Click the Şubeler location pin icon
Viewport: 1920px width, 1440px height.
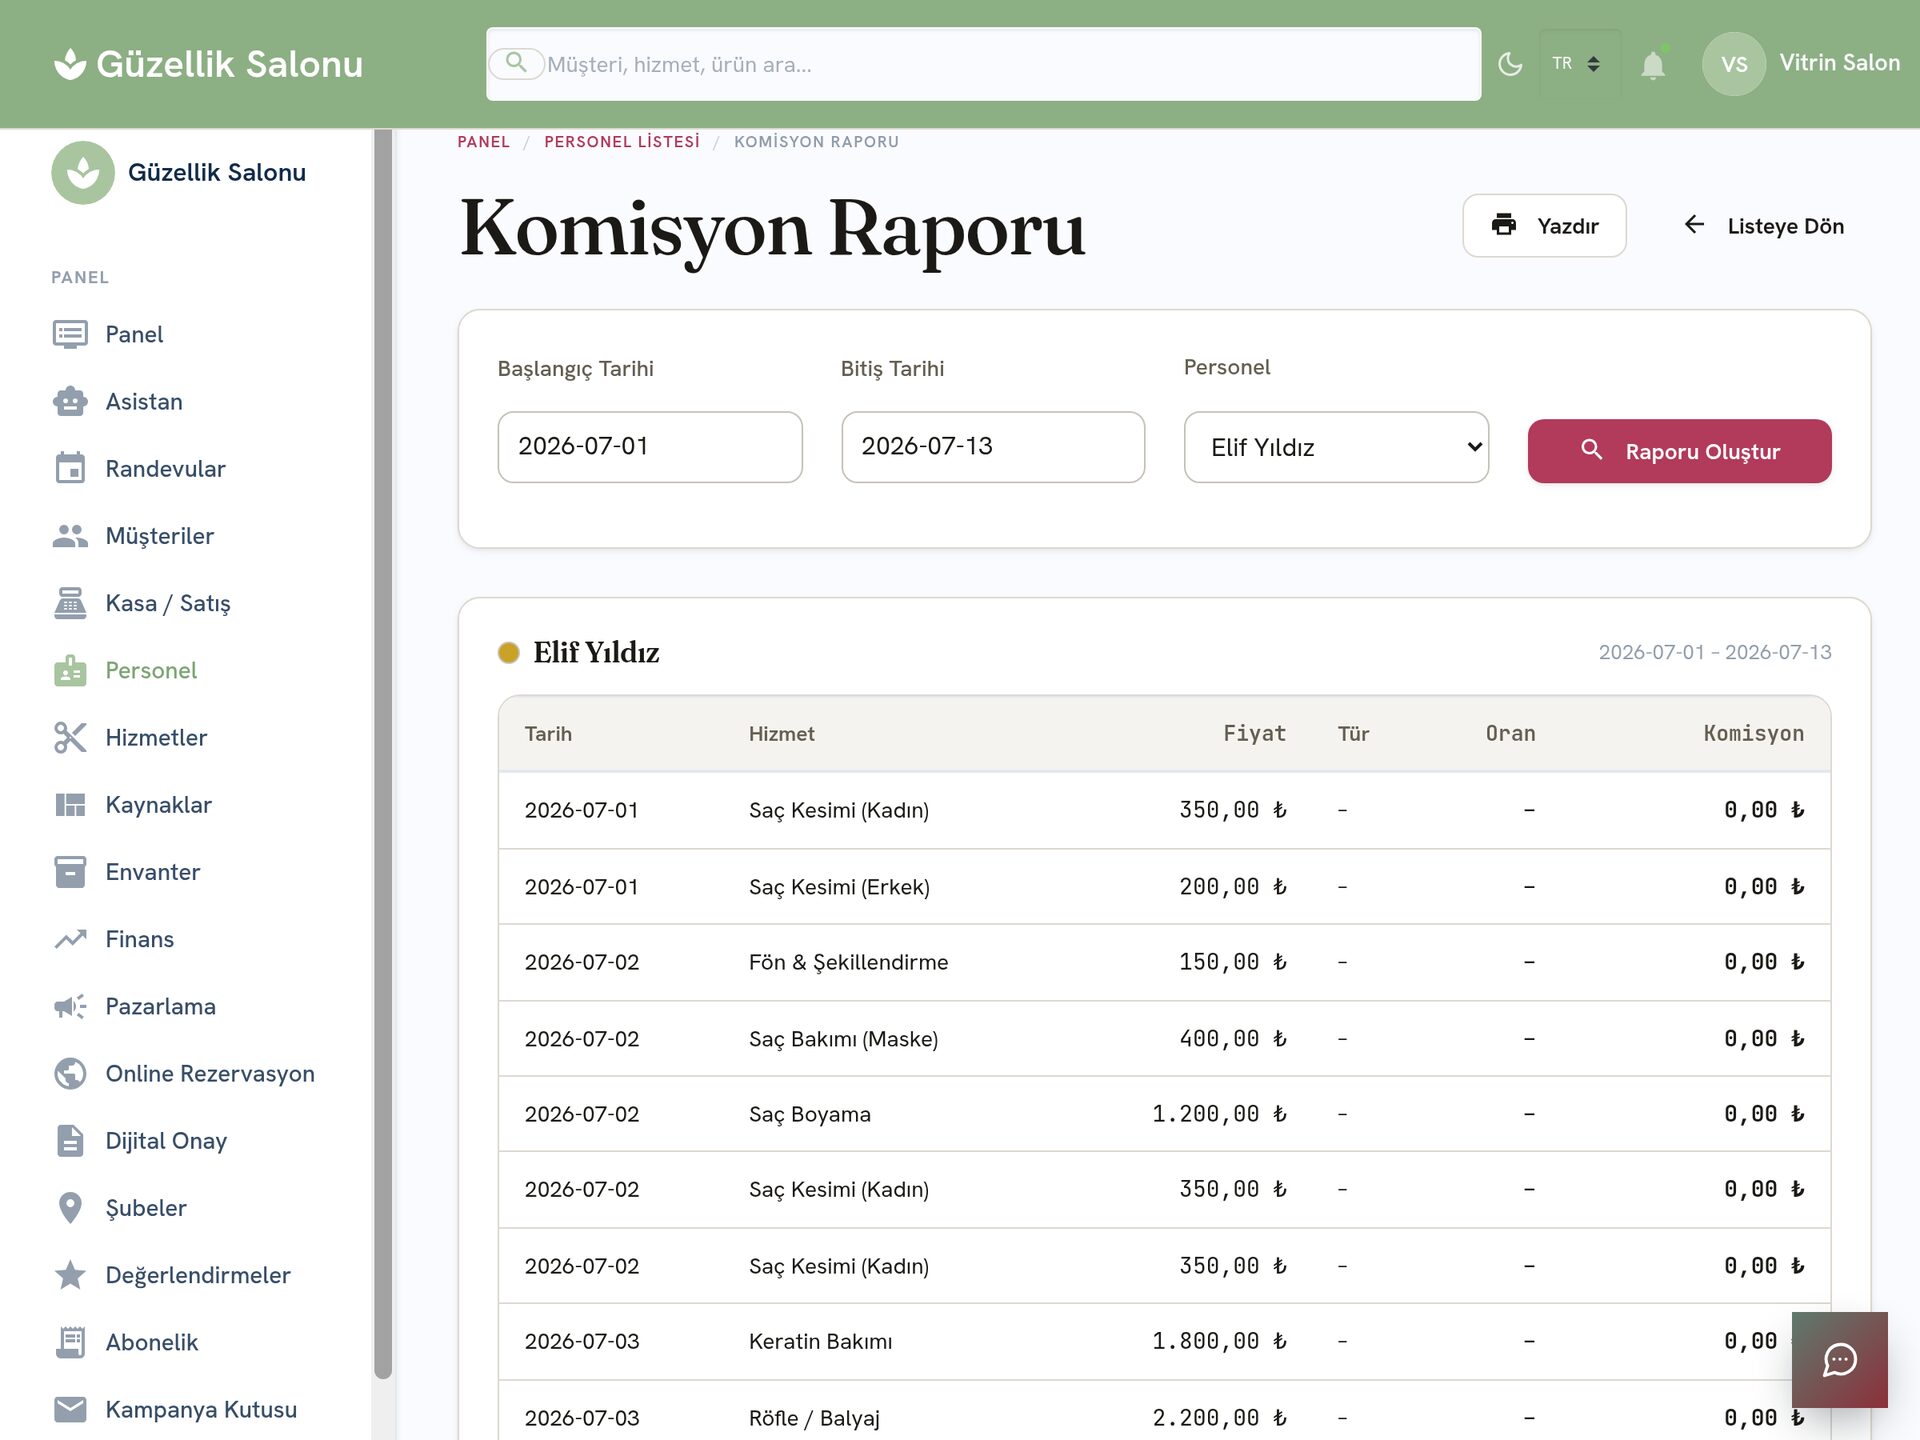click(x=70, y=1207)
